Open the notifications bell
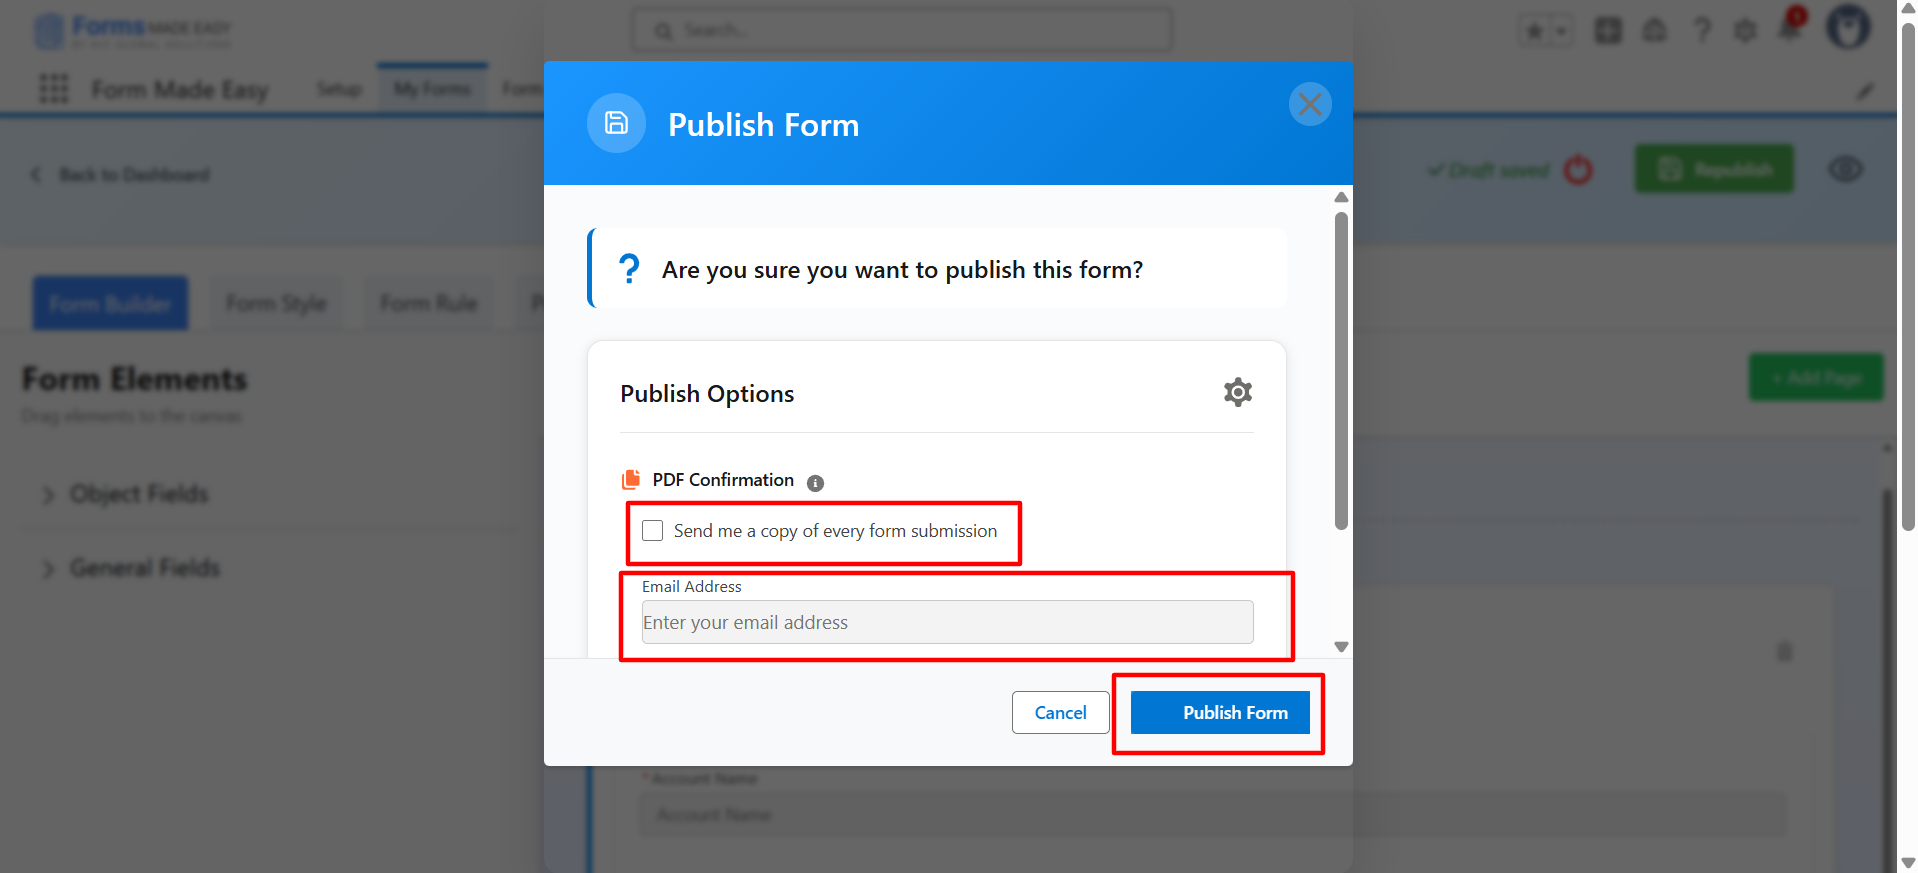The height and width of the screenshot is (873, 1918). pos(1790,29)
